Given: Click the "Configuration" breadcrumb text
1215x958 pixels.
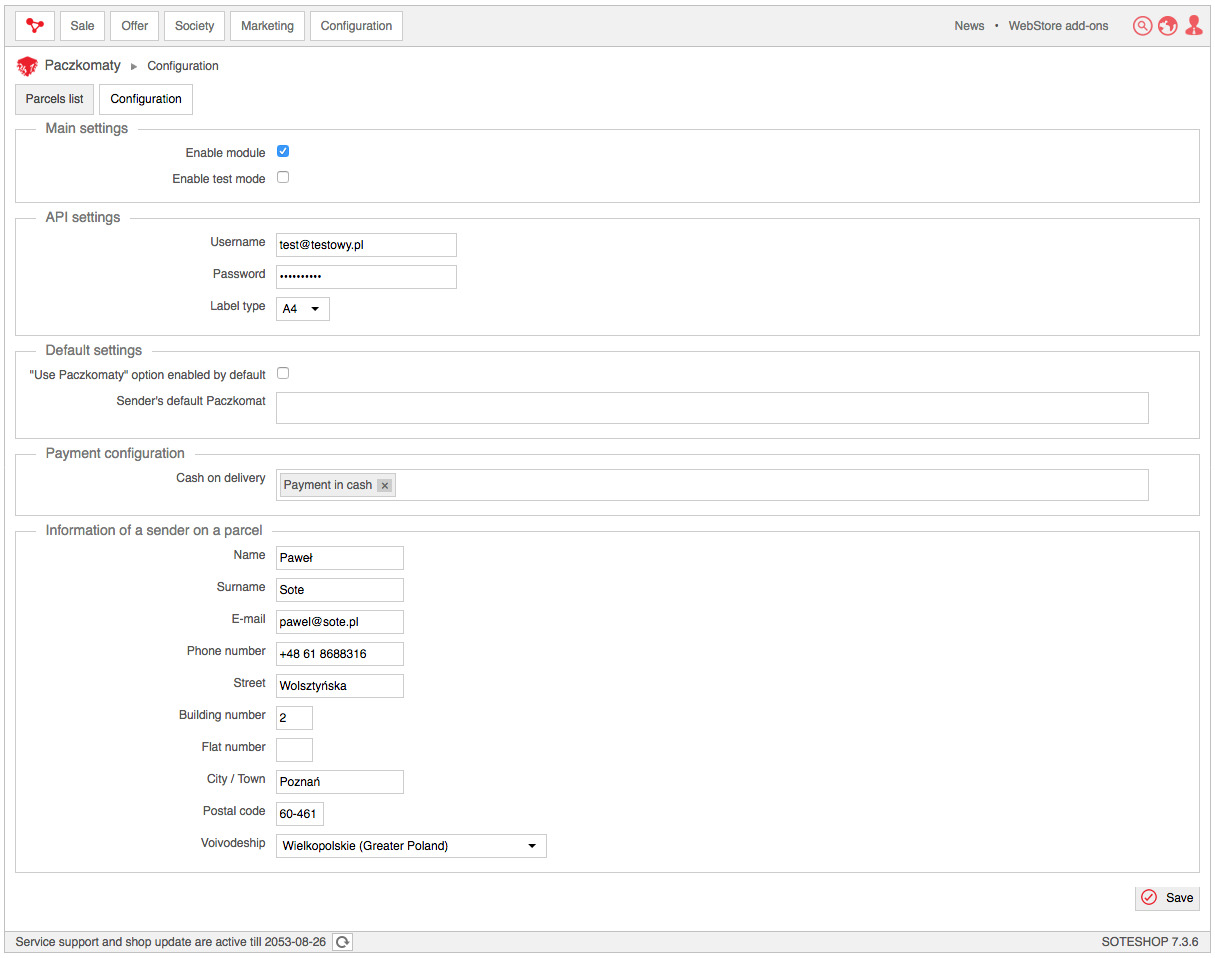Looking at the screenshot, I should [183, 66].
